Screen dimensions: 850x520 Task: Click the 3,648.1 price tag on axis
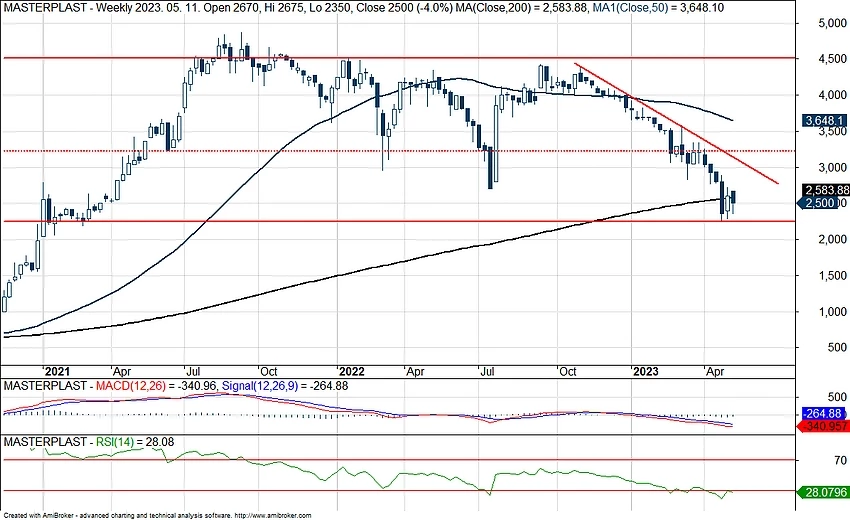pyautogui.click(x=824, y=120)
